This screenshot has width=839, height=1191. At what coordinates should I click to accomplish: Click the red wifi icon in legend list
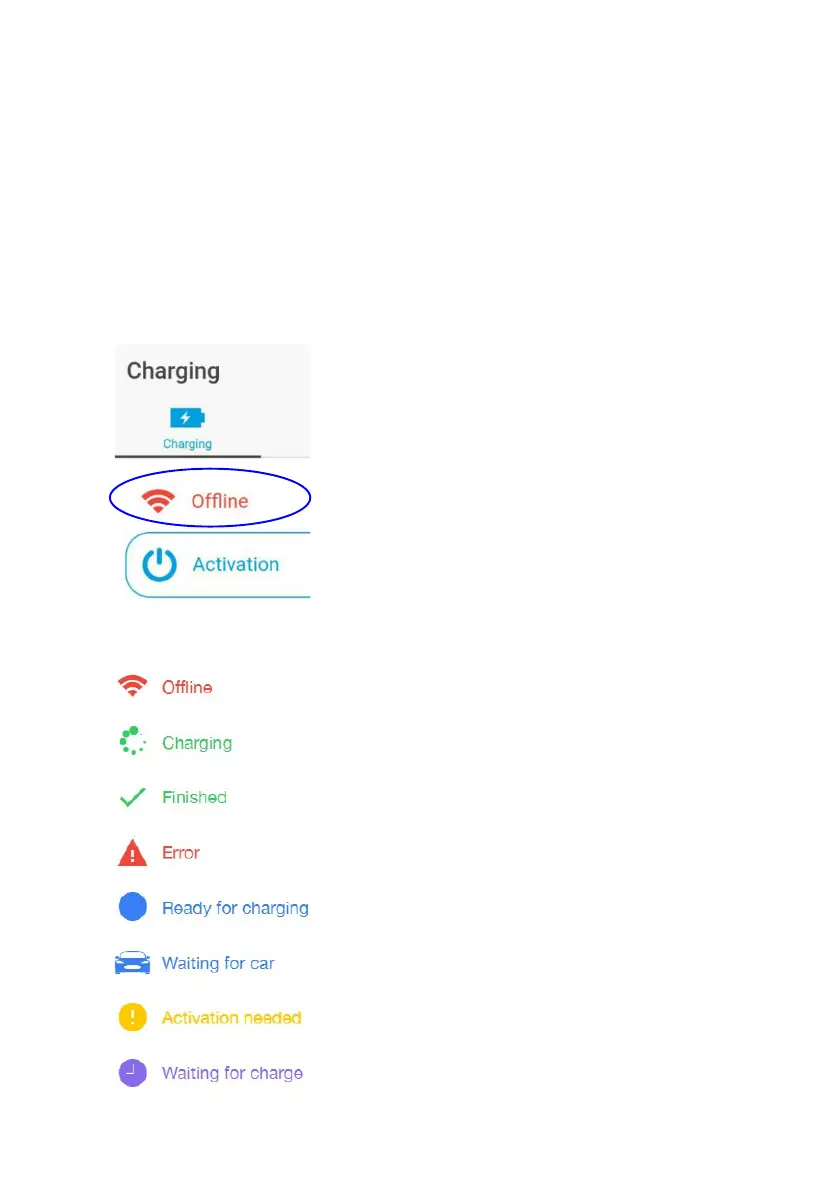(132, 686)
